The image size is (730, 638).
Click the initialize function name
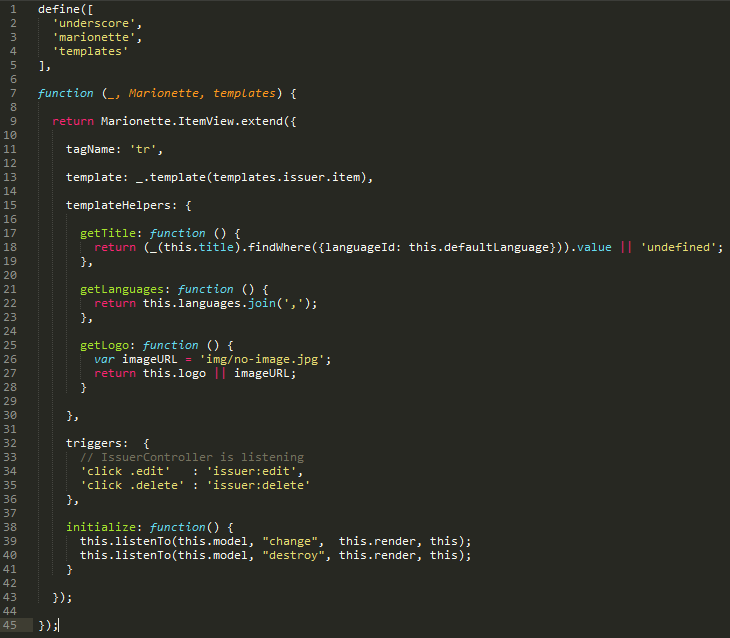tap(101, 527)
